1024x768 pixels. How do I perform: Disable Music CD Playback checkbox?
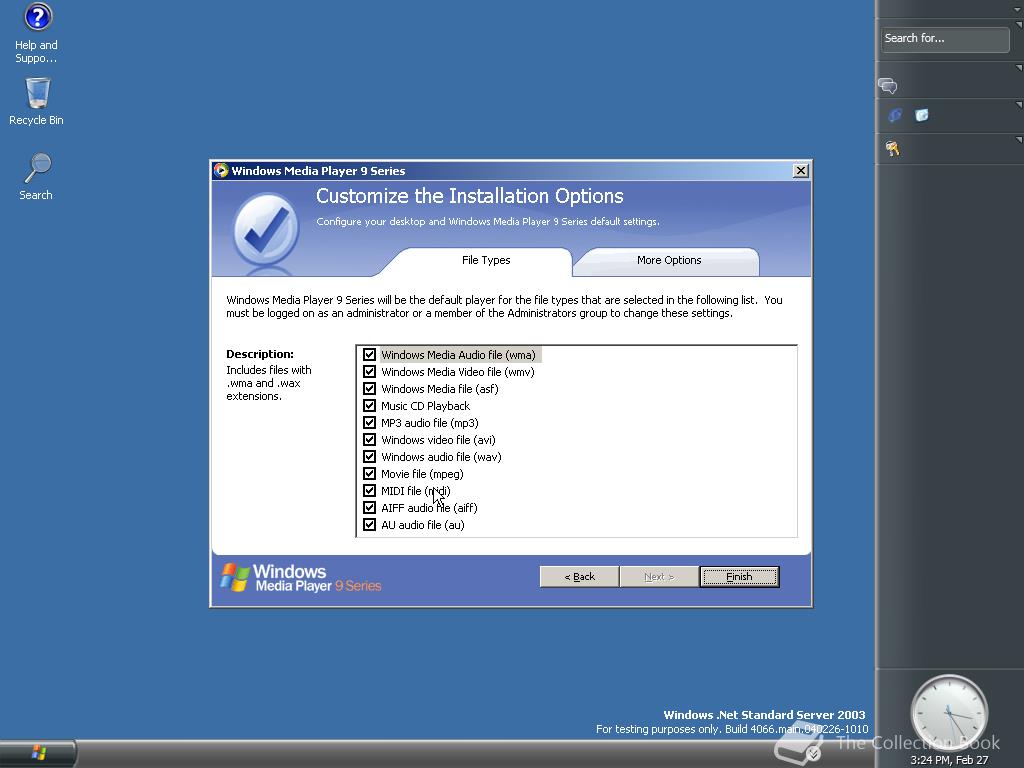[x=370, y=406]
